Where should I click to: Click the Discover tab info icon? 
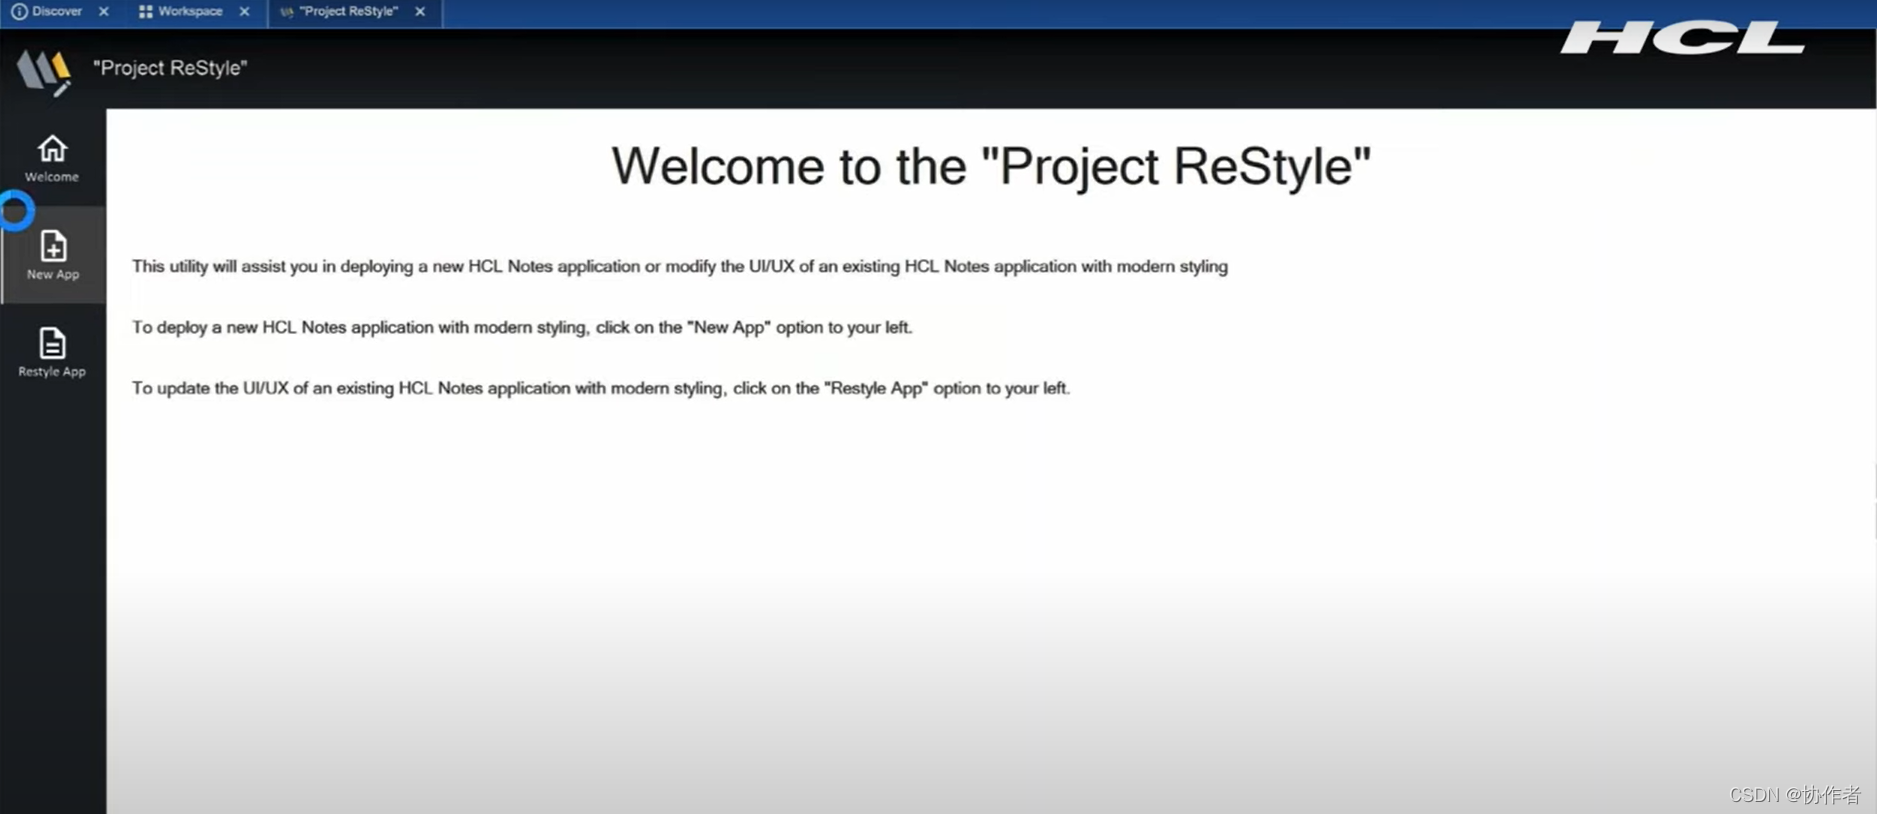pos(19,11)
